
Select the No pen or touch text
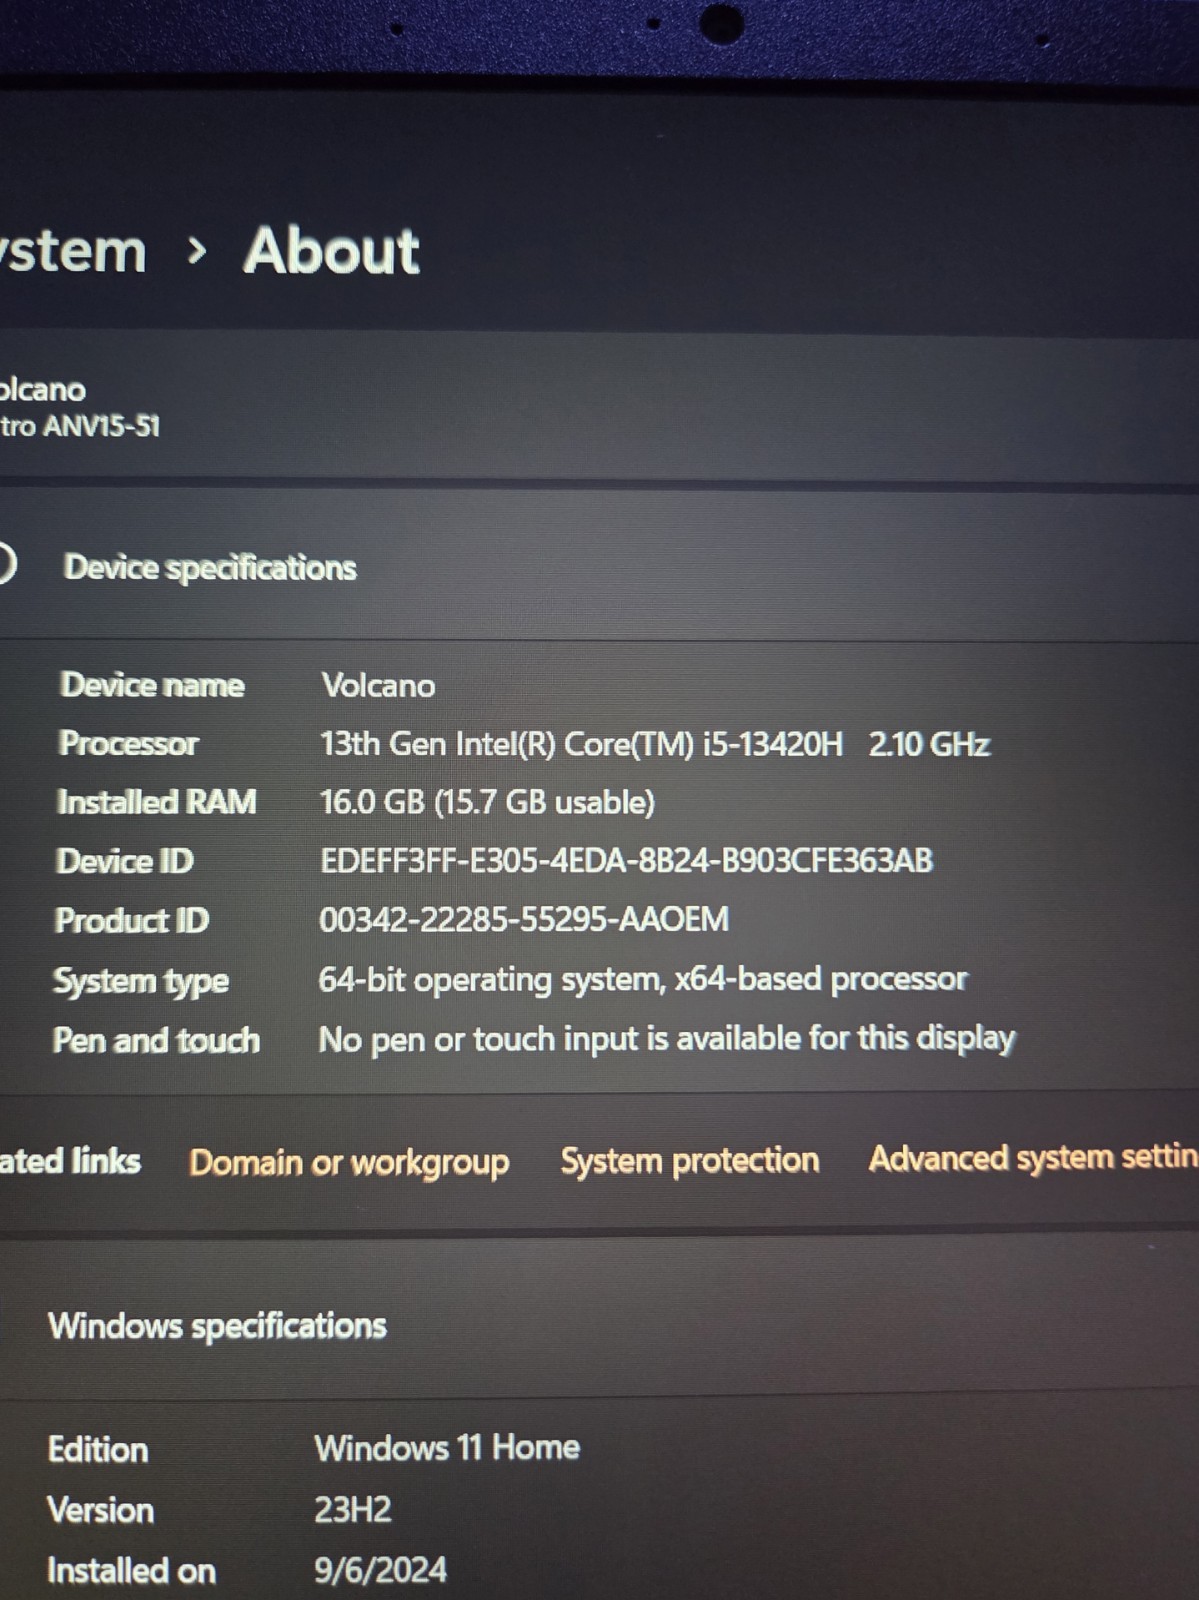point(667,1039)
